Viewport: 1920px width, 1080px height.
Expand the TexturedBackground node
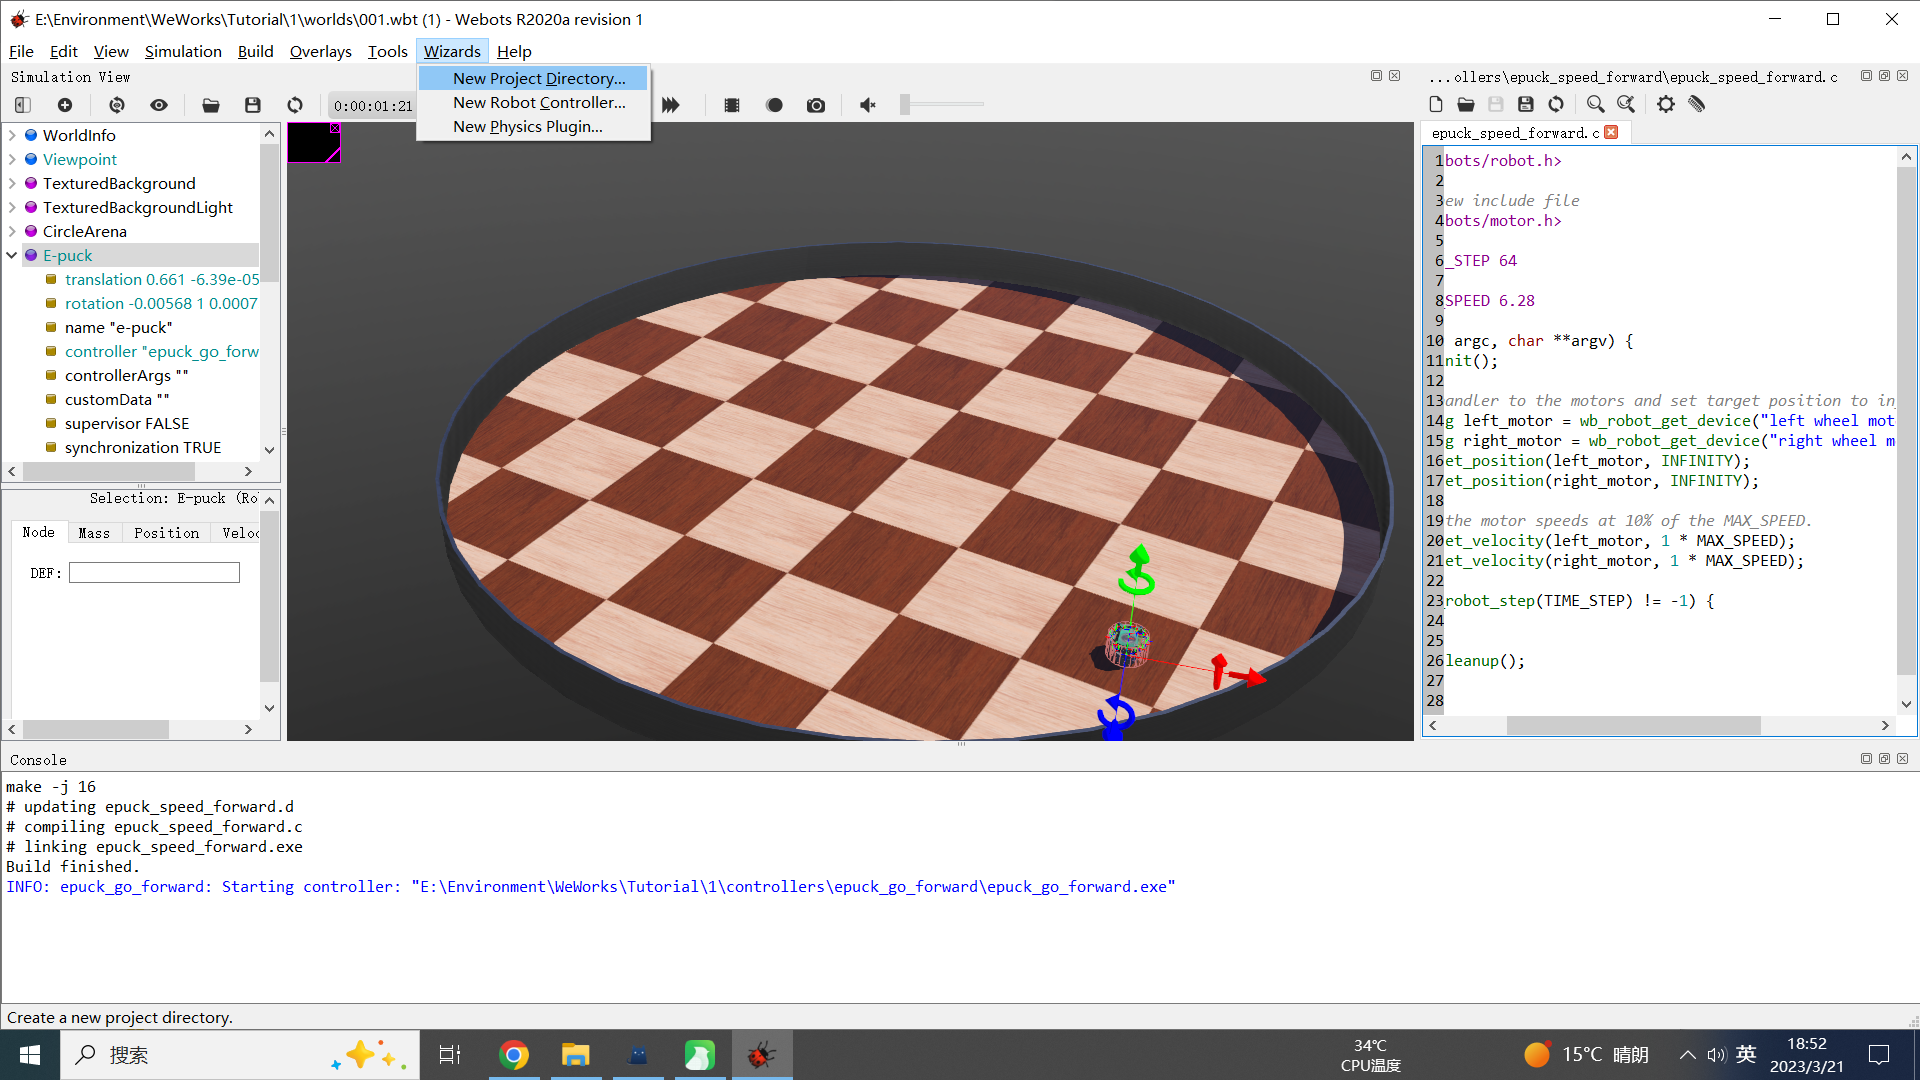point(12,183)
